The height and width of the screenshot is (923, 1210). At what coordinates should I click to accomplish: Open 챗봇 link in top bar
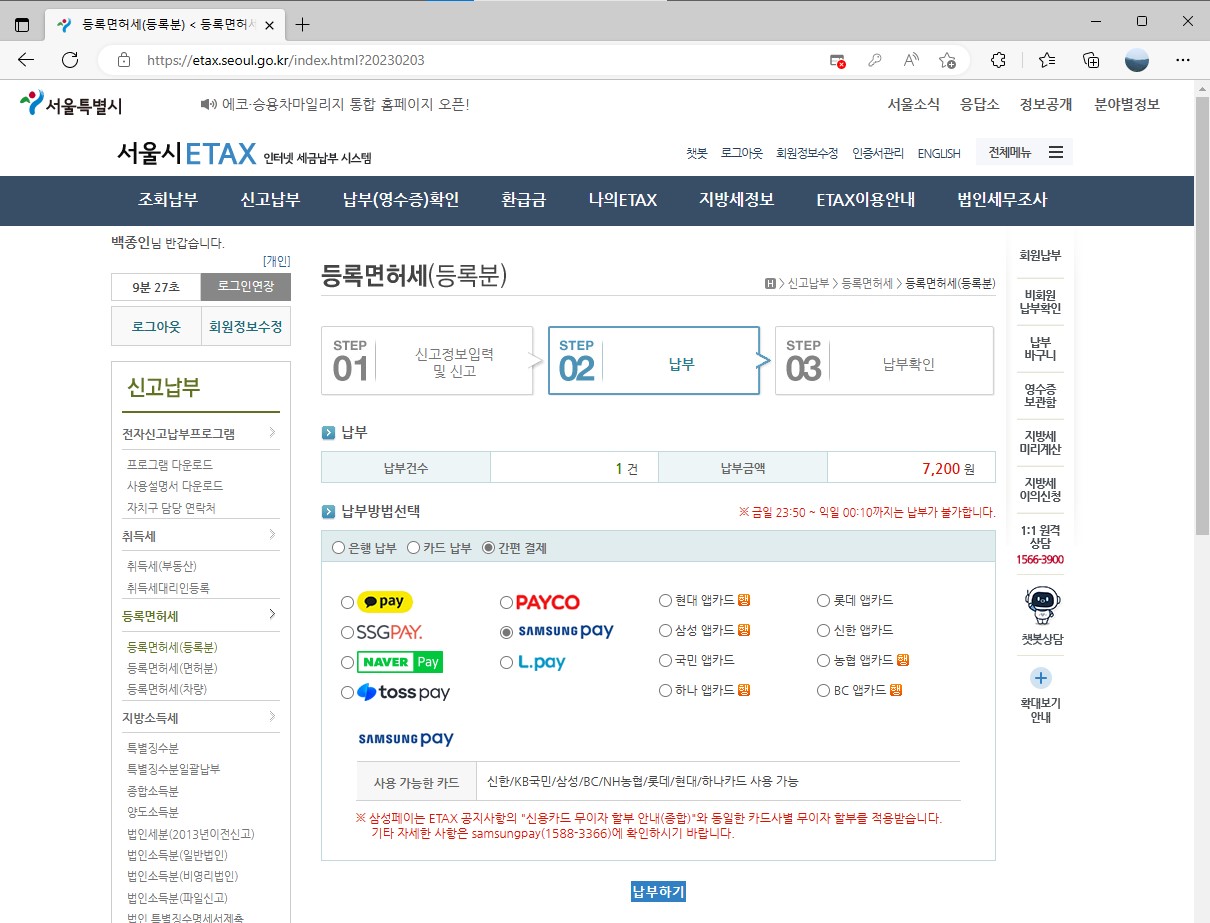pyautogui.click(x=697, y=153)
